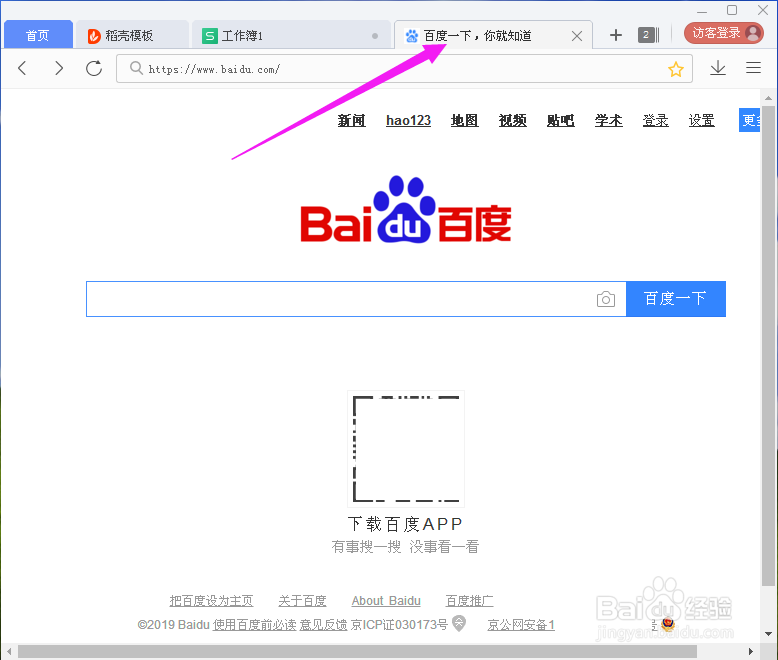
Task: Click the vertical scrollbar thumb
Action: click(x=768, y=345)
